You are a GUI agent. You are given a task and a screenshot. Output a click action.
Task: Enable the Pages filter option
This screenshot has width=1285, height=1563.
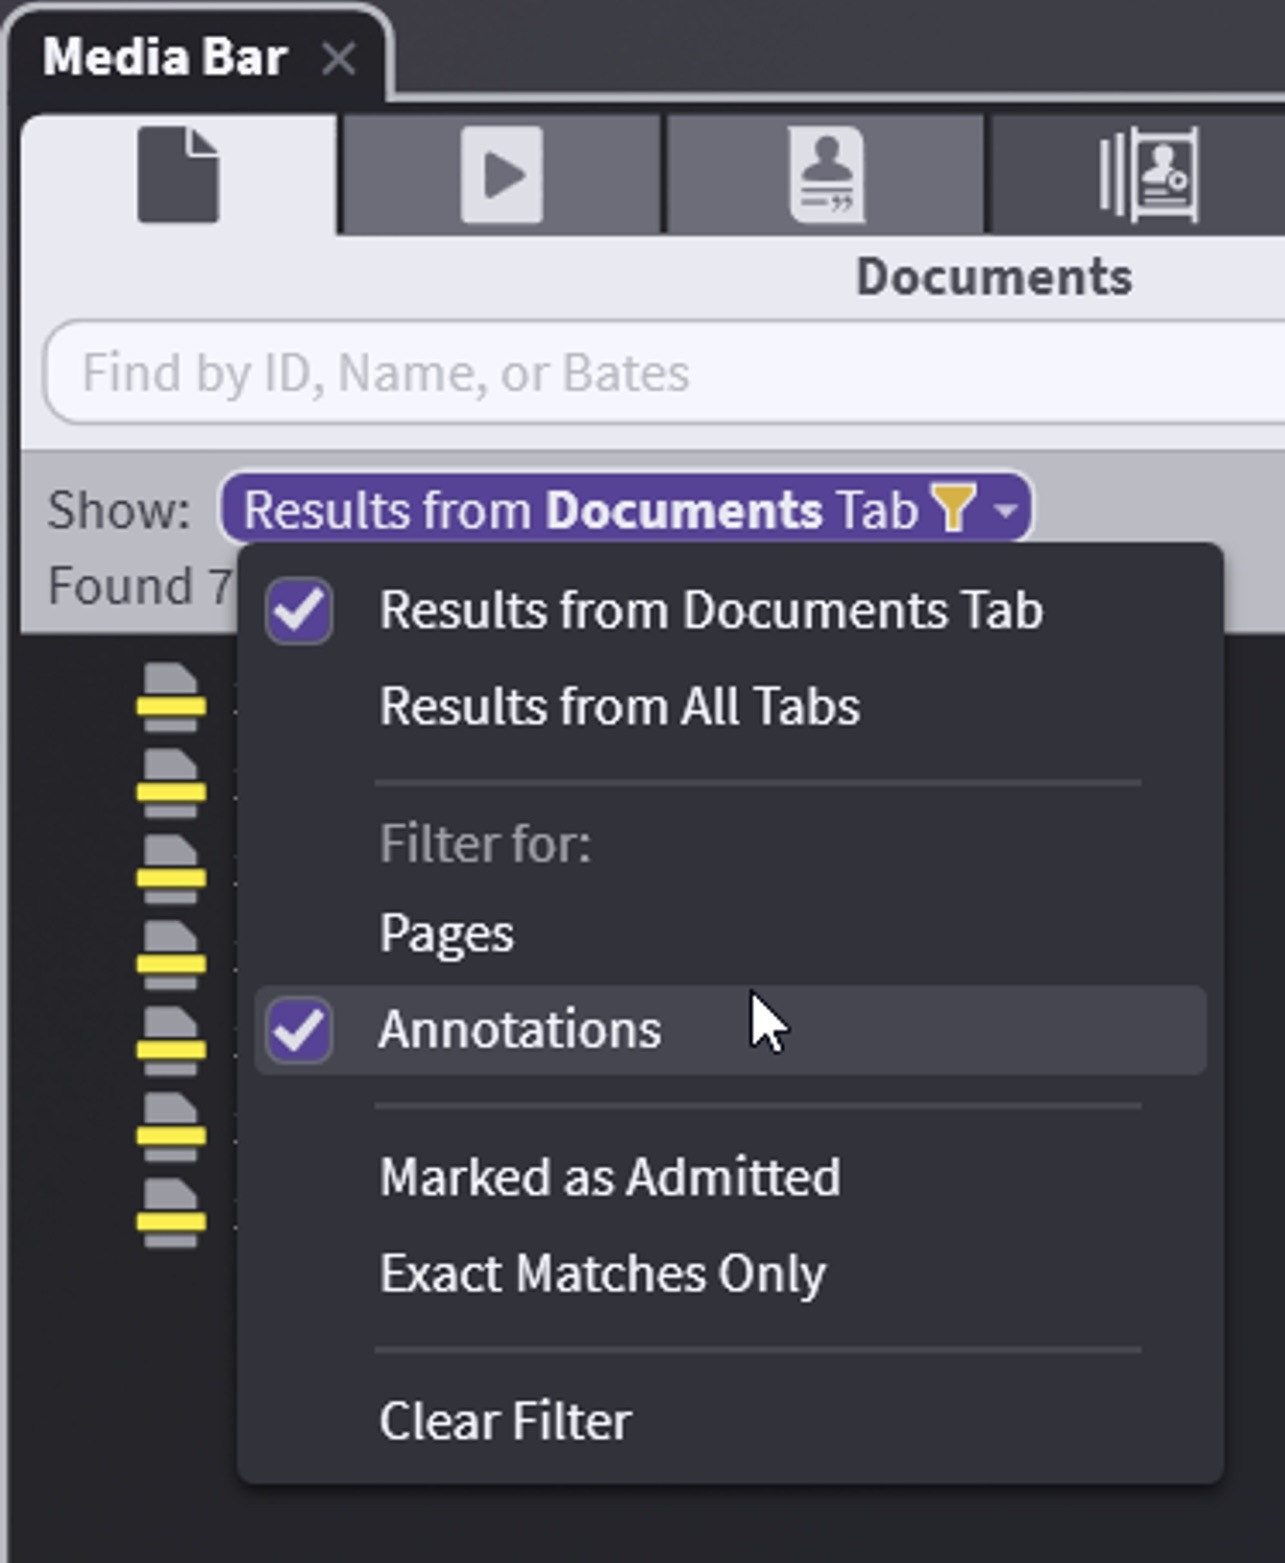446,934
